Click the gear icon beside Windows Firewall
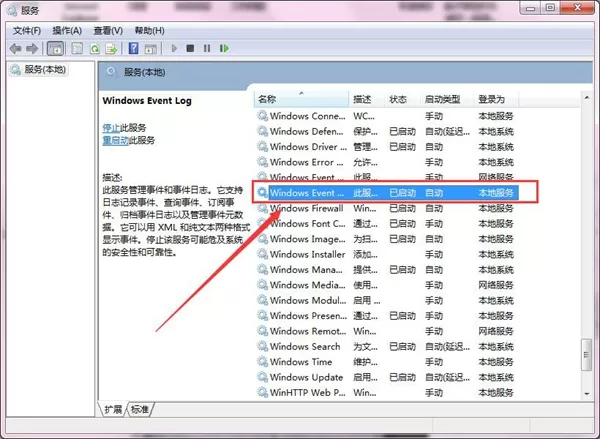The width and height of the screenshot is (600, 439). [262, 208]
